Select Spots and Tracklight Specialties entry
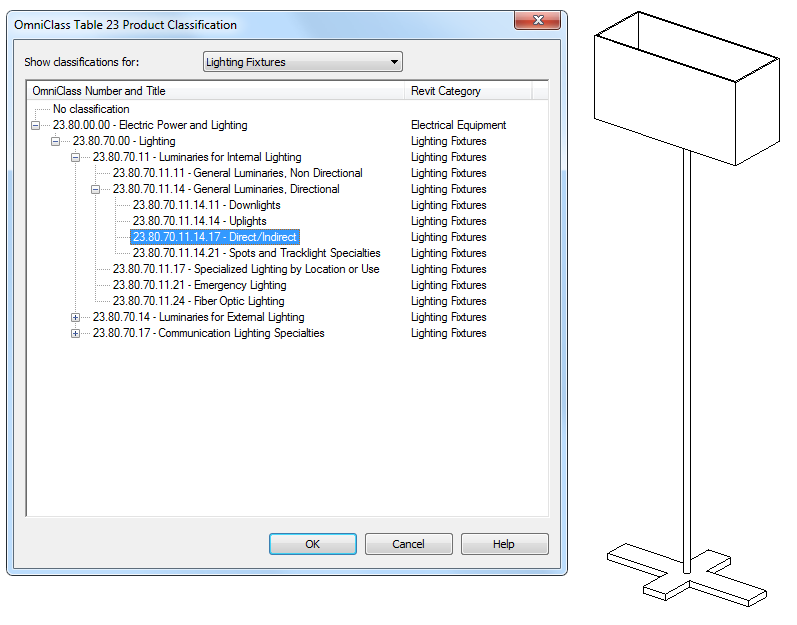This screenshot has height=625, width=797. click(256, 253)
